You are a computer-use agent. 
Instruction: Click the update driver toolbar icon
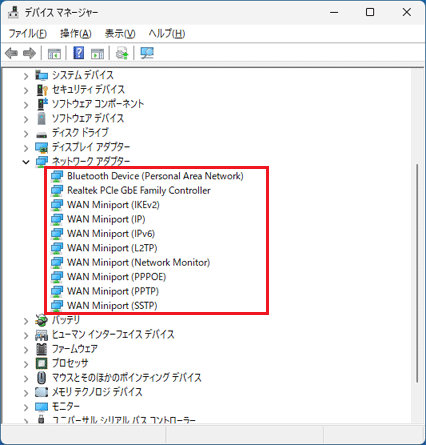(122, 53)
